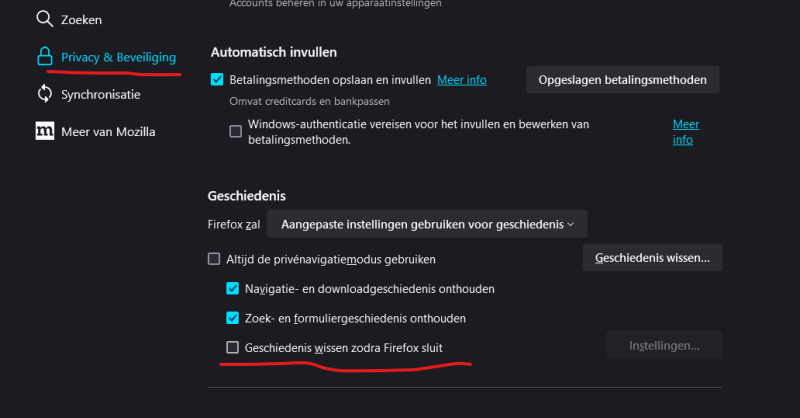The height and width of the screenshot is (418, 800).
Task: Click the Opgeslagen betalingsmethoden button
Action: [x=622, y=80]
